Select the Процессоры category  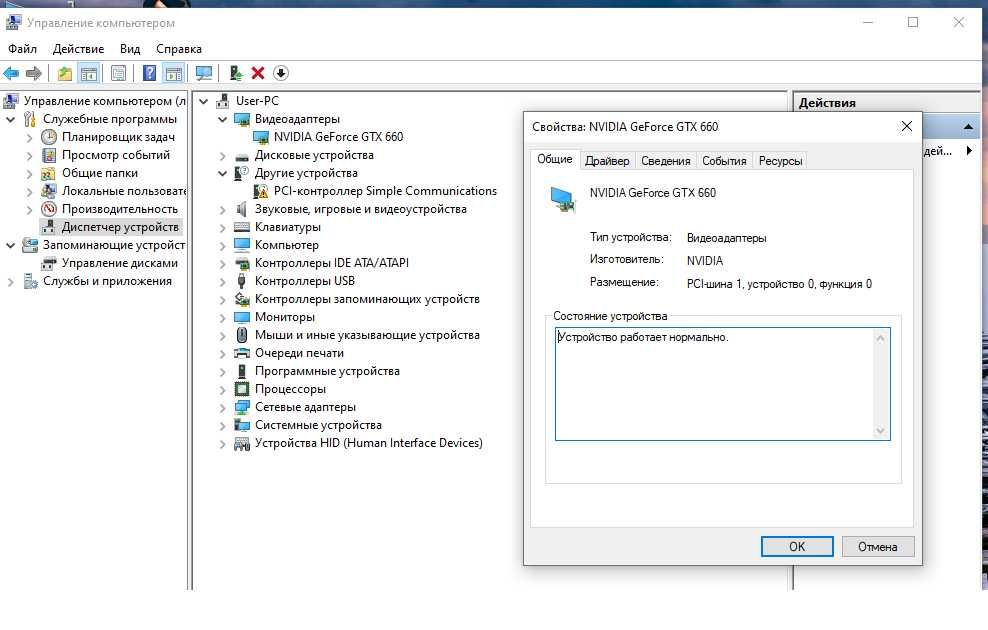pos(290,389)
